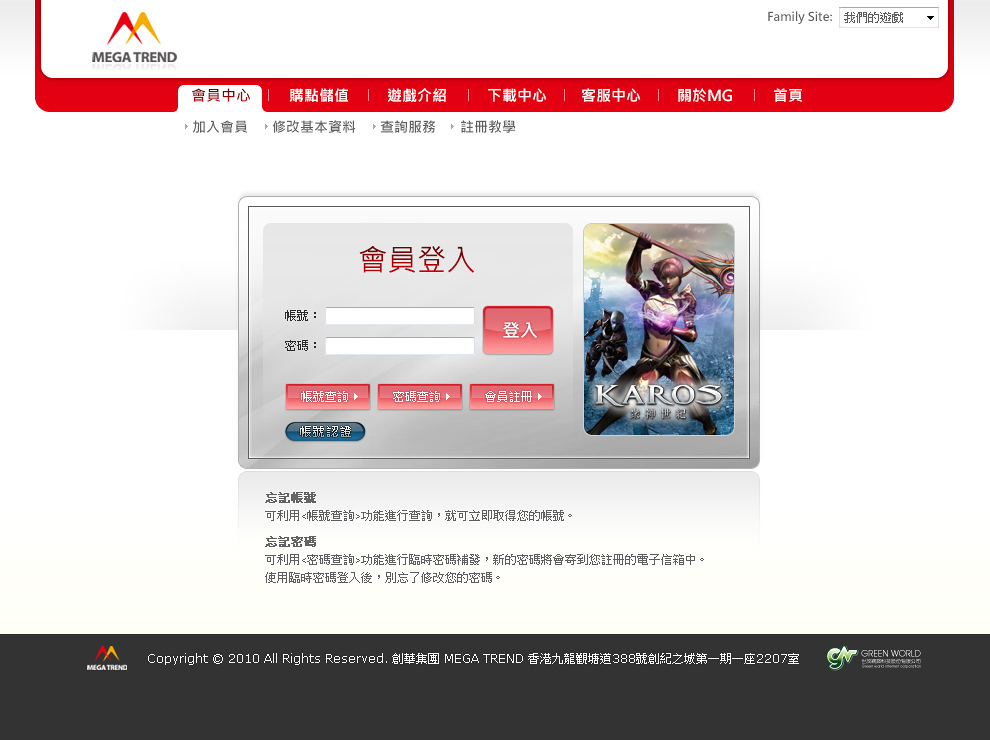Select 下載中心 in navigation bar

point(516,95)
